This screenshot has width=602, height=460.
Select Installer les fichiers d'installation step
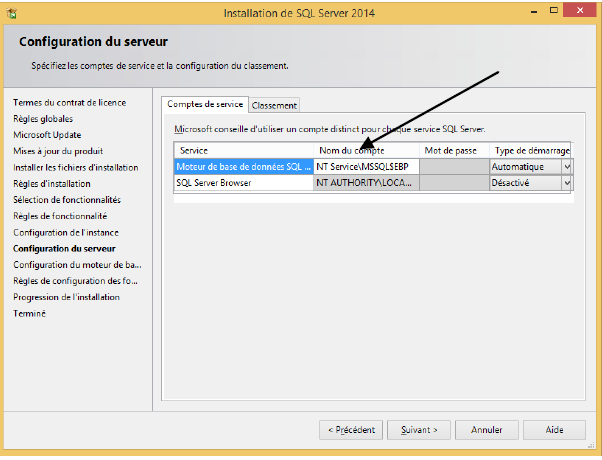coord(76,168)
